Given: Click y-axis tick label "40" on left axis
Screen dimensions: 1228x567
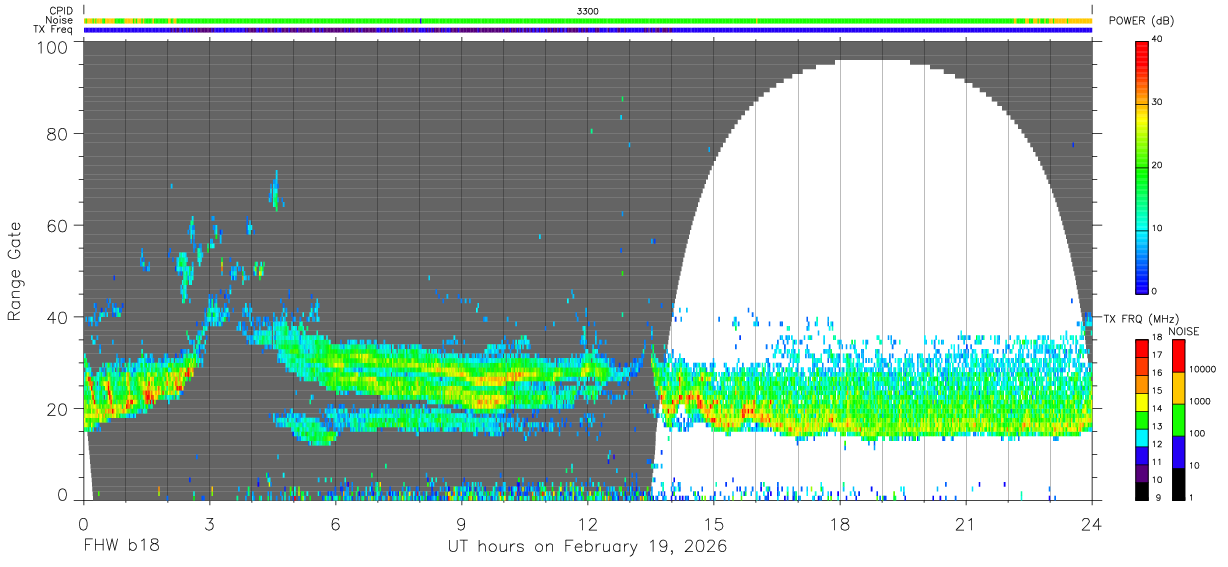Looking at the screenshot, I should pyautogui.click(x=59, y=317).
